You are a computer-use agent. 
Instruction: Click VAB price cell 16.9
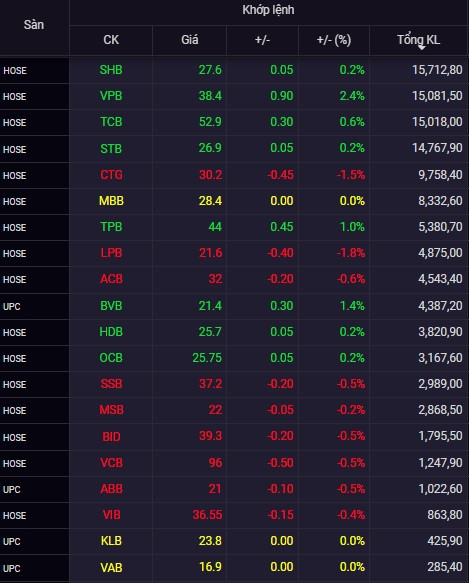[210, 567]
